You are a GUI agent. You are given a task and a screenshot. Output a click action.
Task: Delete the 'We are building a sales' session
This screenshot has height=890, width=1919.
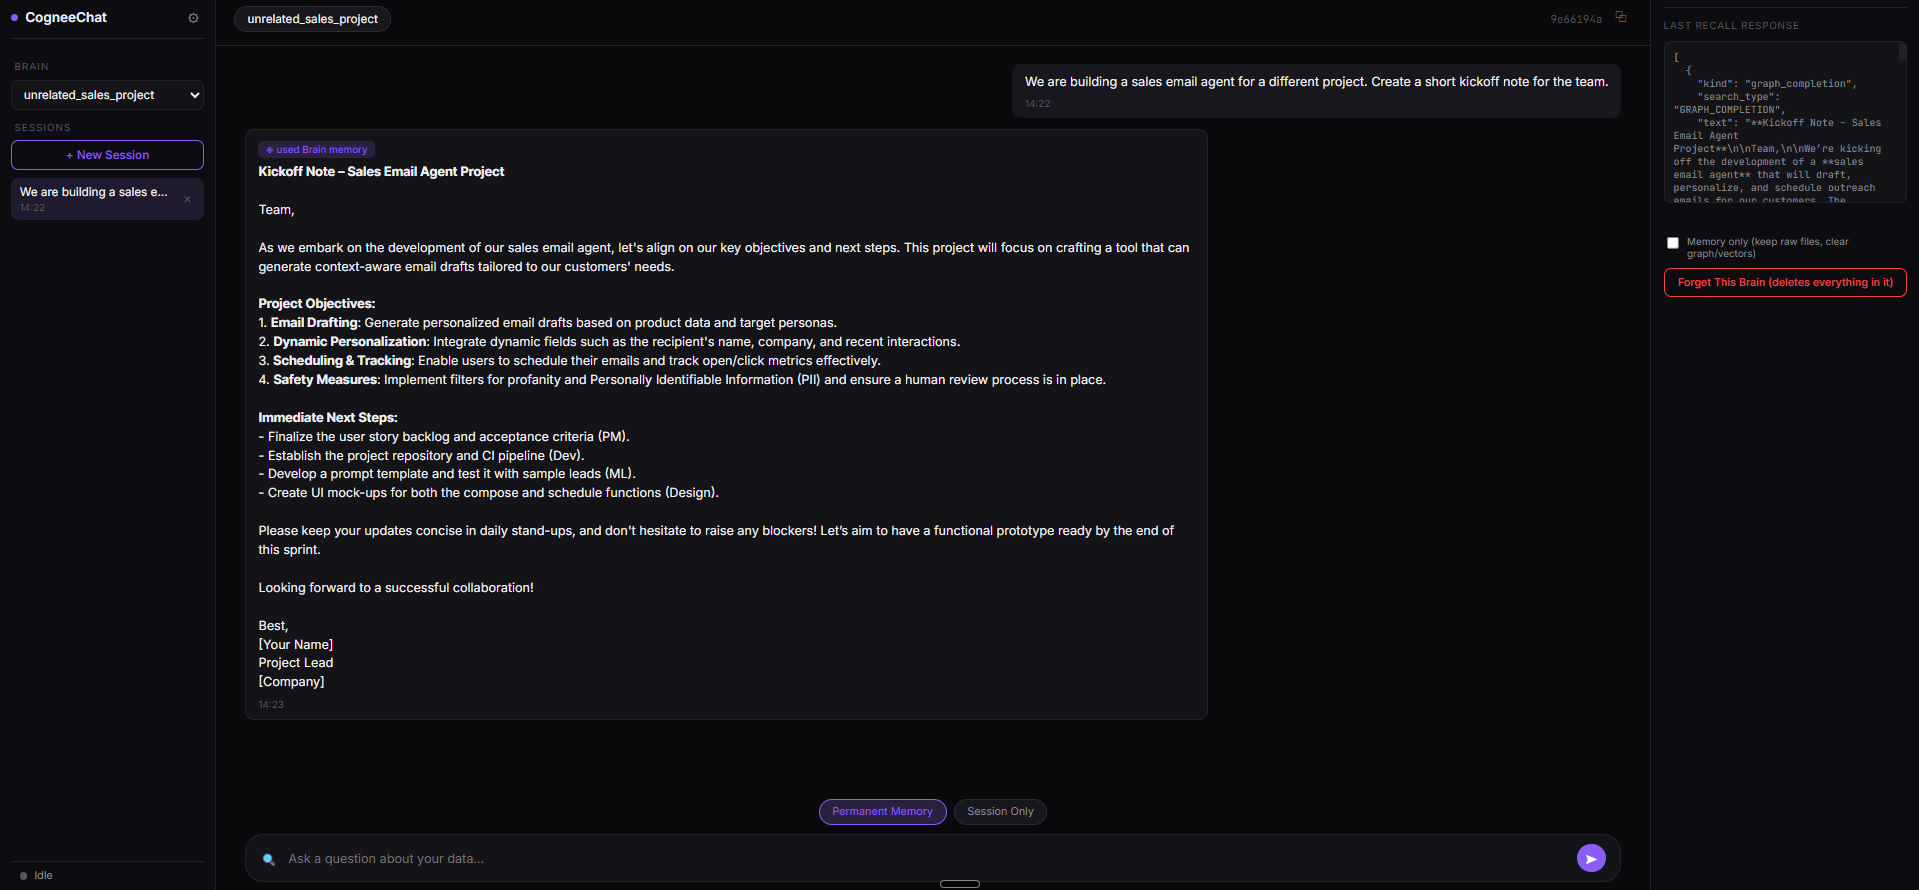point(187,199)
